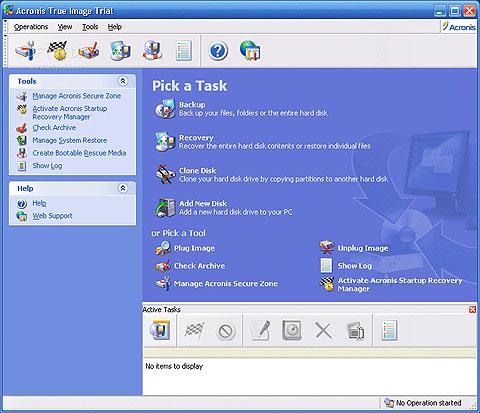Click the stop circle icon in Active Tasks
Screen dimensions: 480x413
[226, 331]
